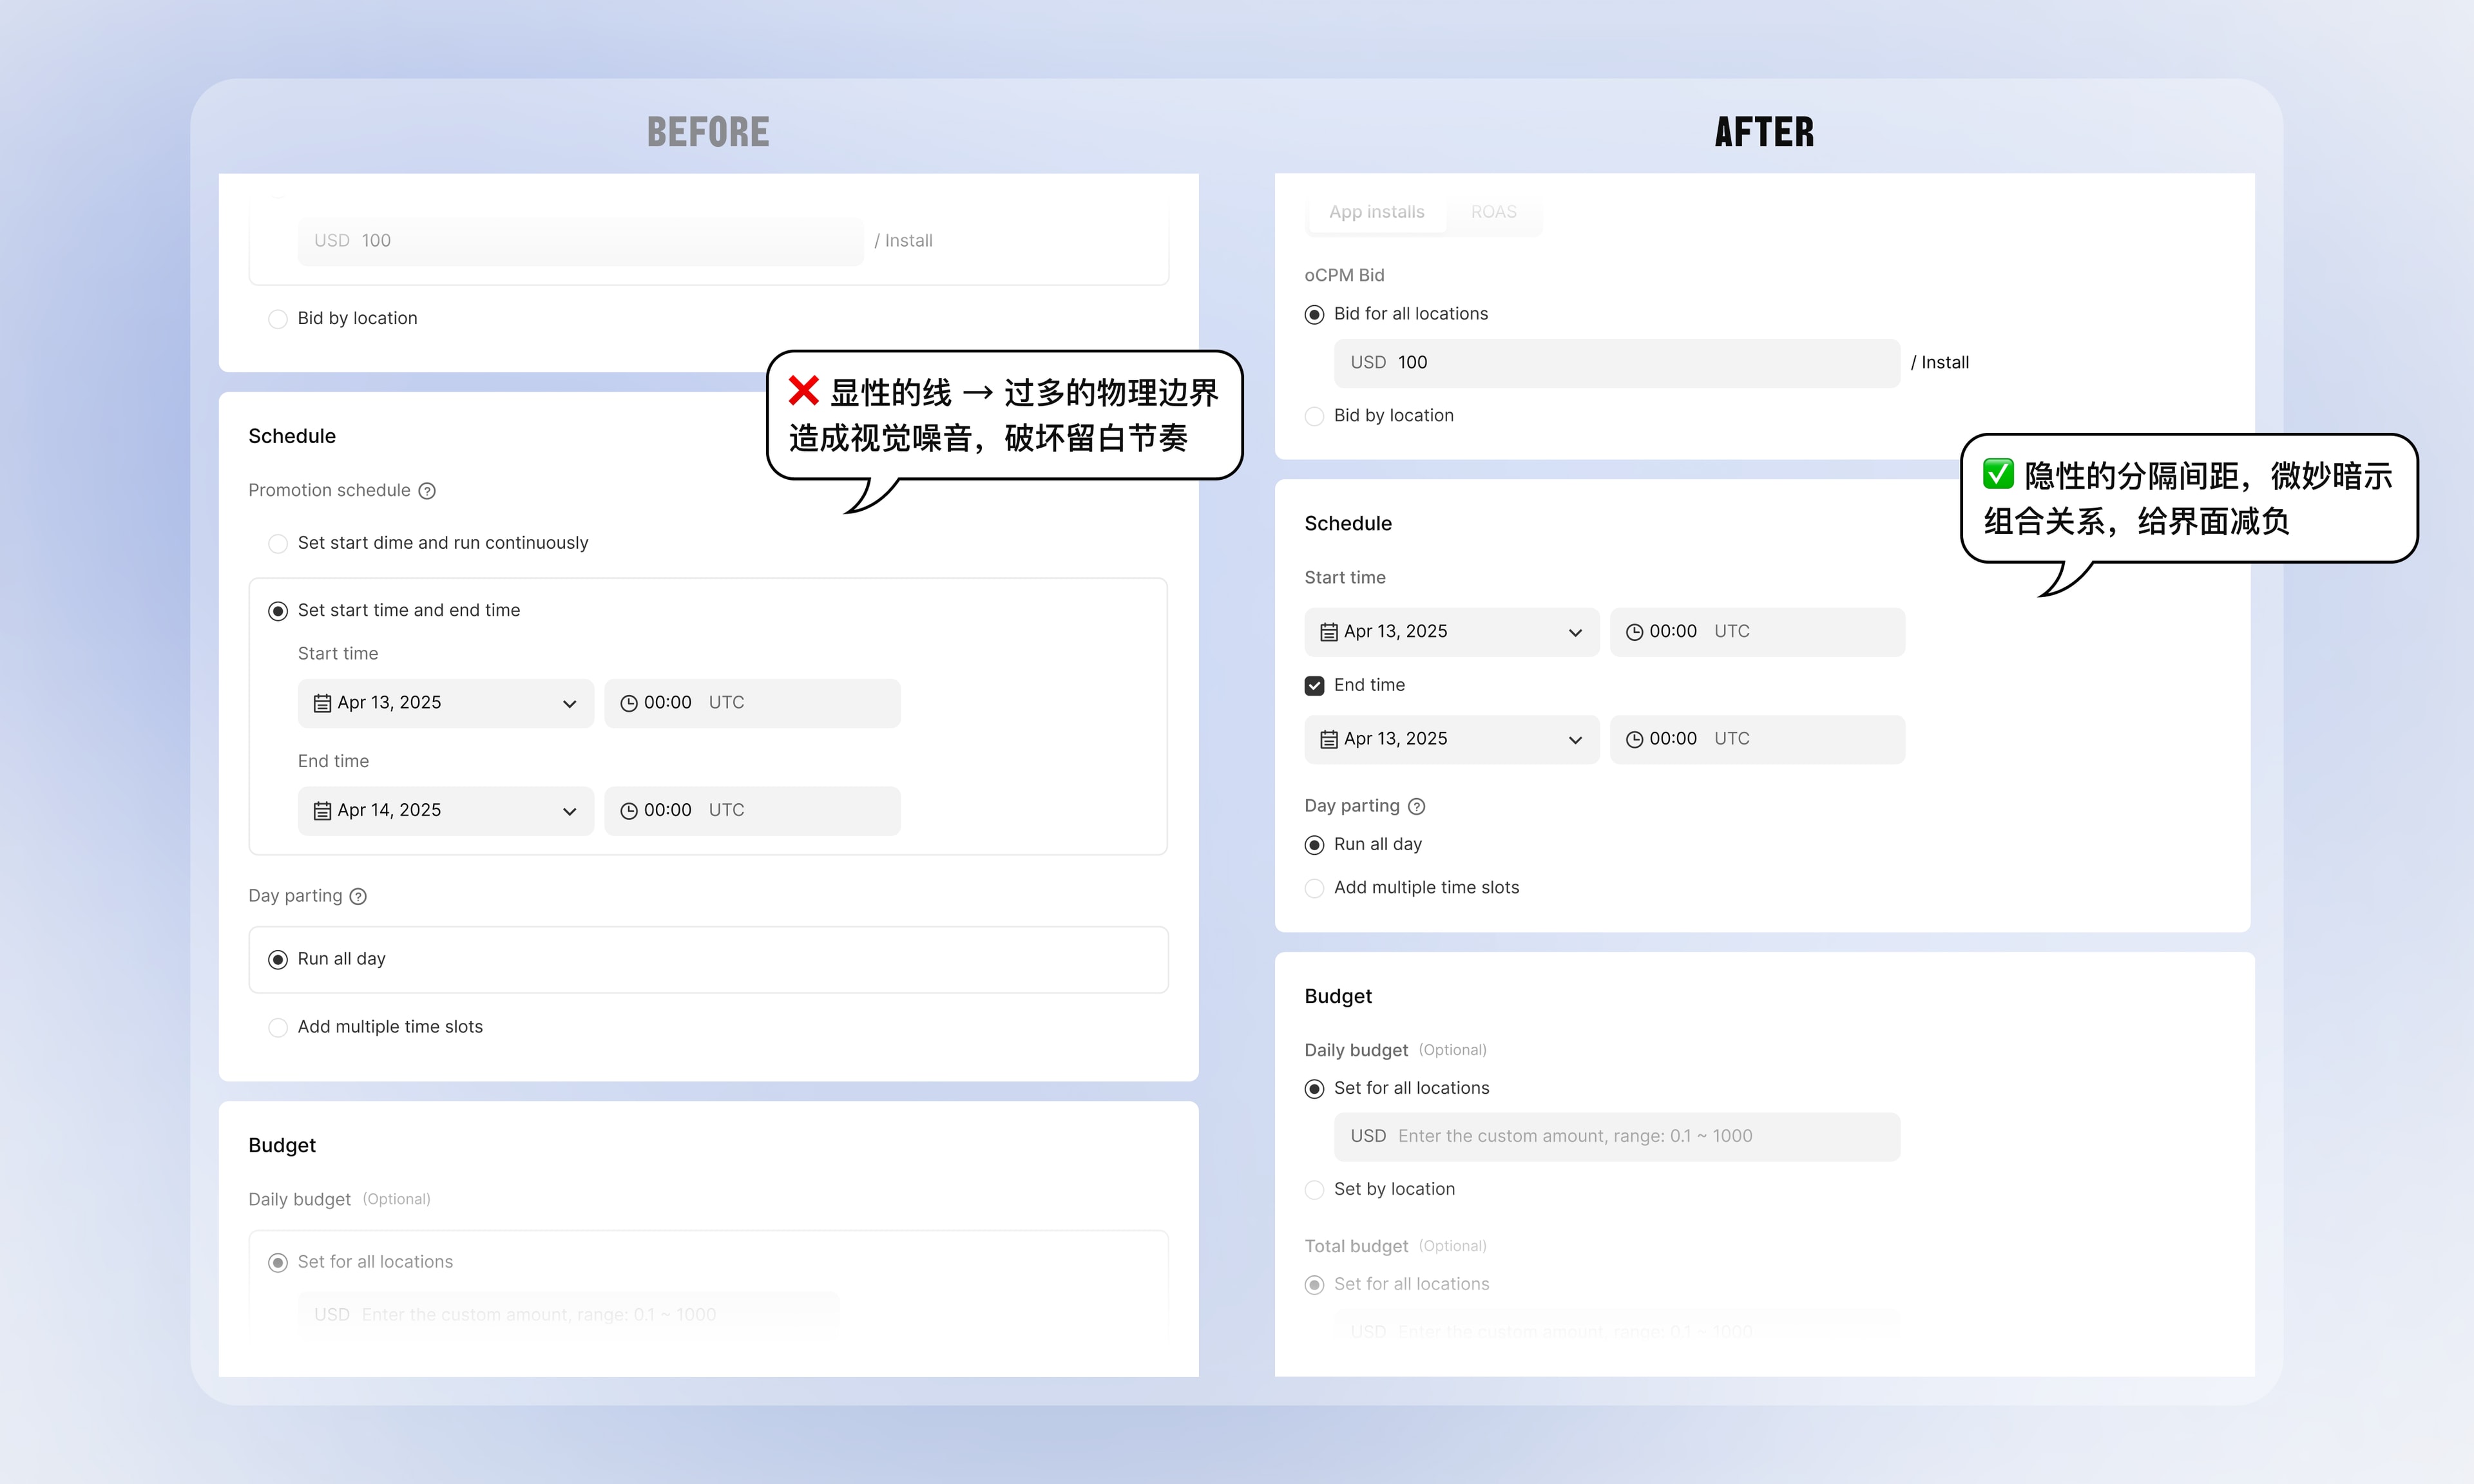Open BEFORE Start time Apr 13, 2025 dropdown
Screen dimensions: 2474x1484
tap(446, 703)
